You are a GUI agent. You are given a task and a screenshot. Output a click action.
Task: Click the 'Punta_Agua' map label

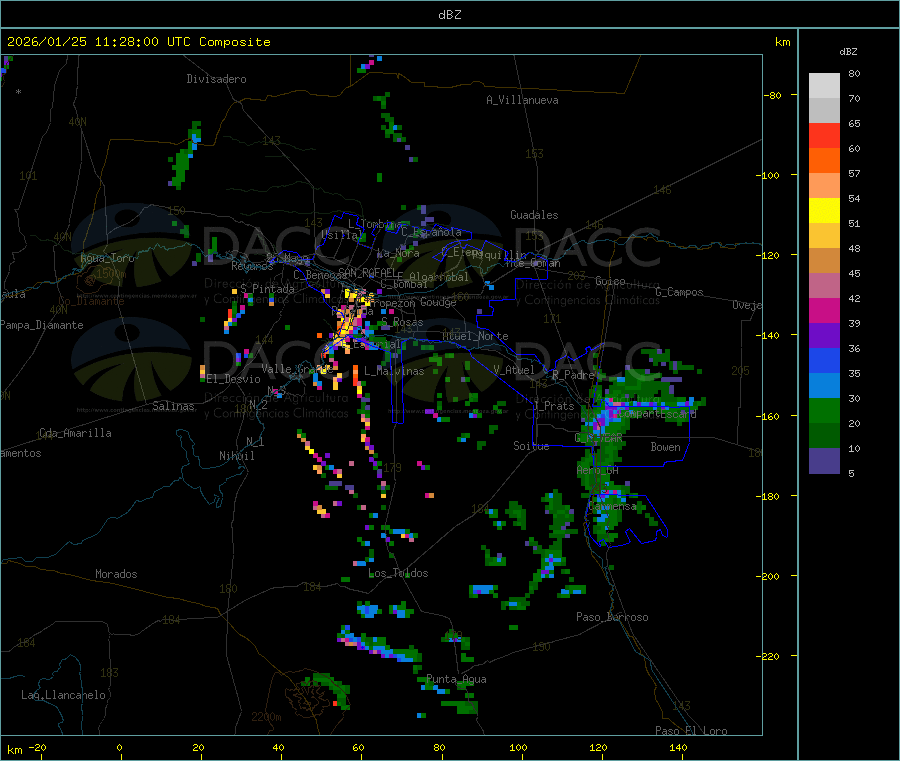pyautogui.click(x=456, y=679)
